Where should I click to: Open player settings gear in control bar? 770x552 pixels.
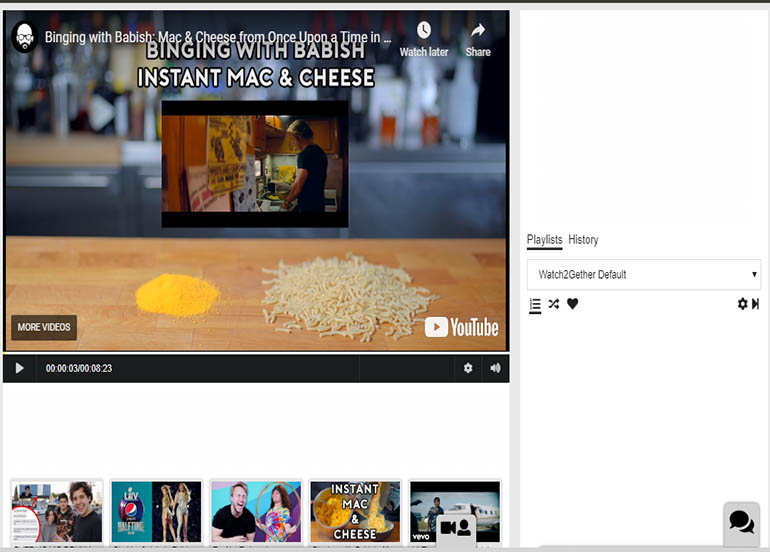coord(468,368)
